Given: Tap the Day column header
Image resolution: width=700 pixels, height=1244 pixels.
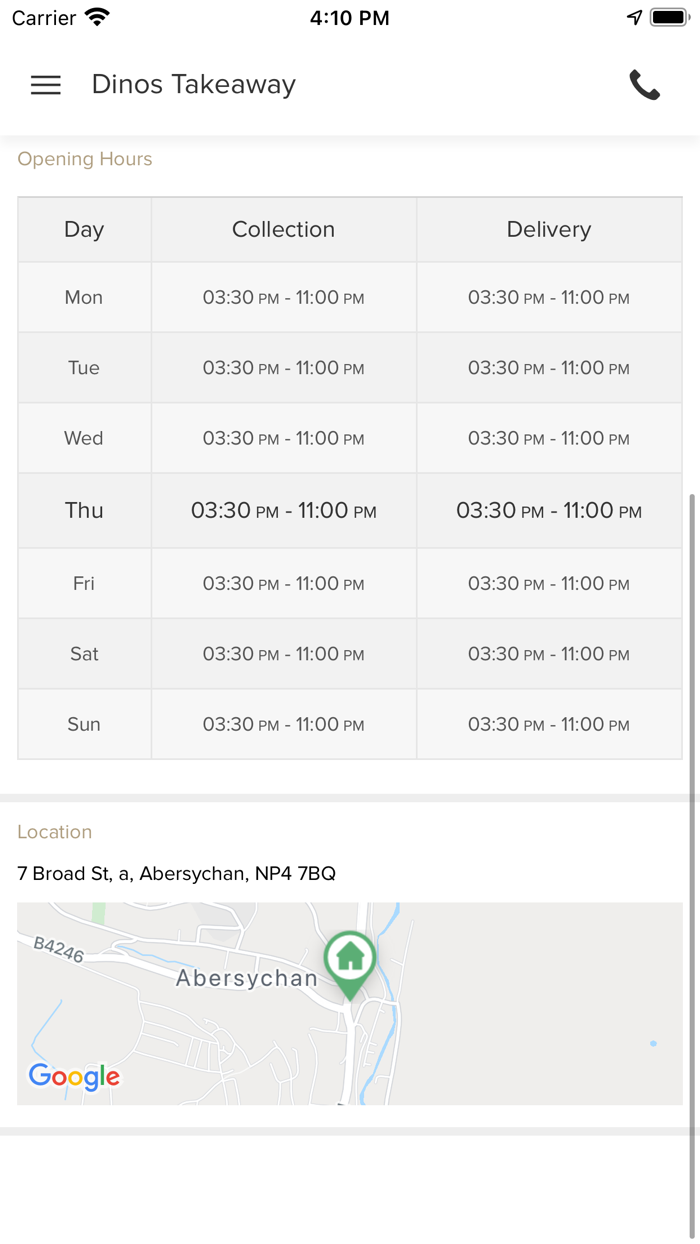Looking at the screenshot, I should tap(84, 229).
